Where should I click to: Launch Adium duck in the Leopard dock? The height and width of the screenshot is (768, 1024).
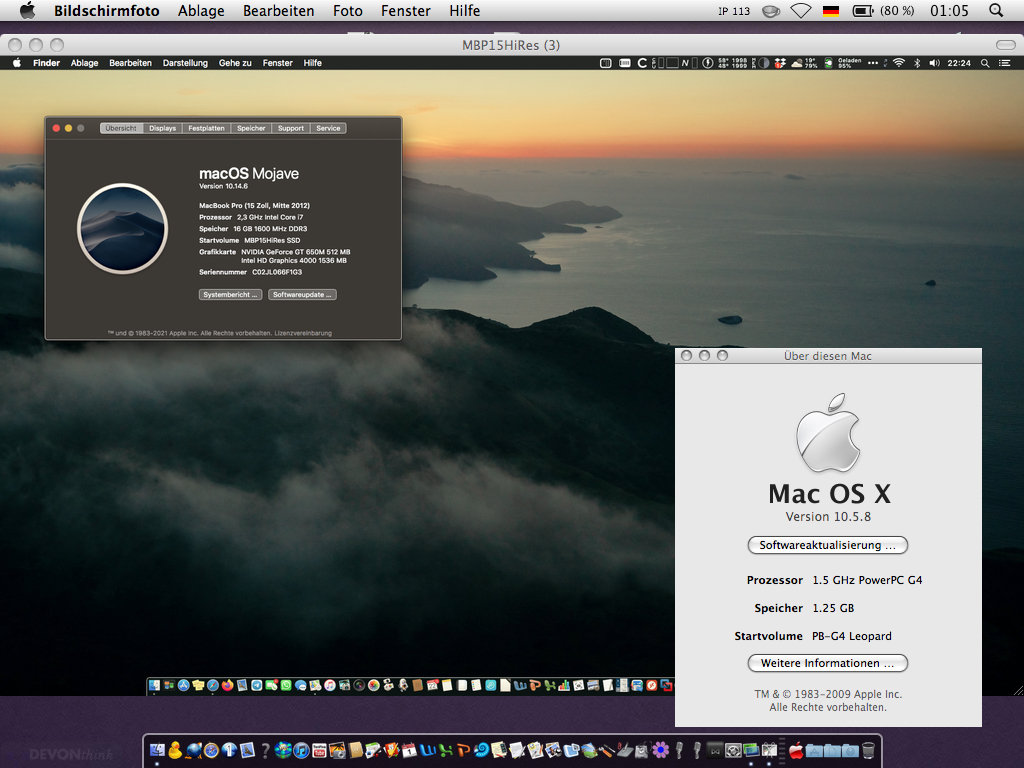pyautogui.click(x=175, y=750)
